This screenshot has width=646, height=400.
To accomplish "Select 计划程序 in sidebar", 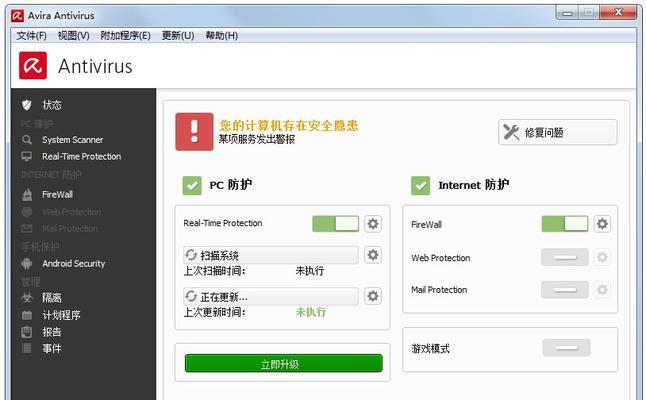I will click(x=61, y=316).
